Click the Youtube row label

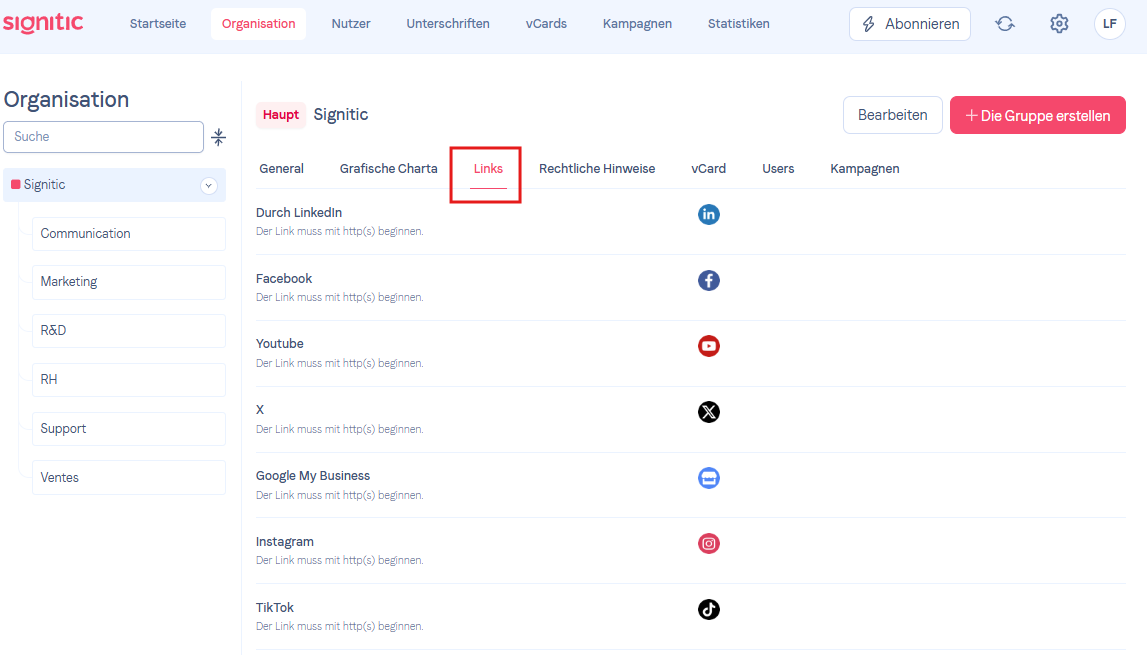coord(279,343)
